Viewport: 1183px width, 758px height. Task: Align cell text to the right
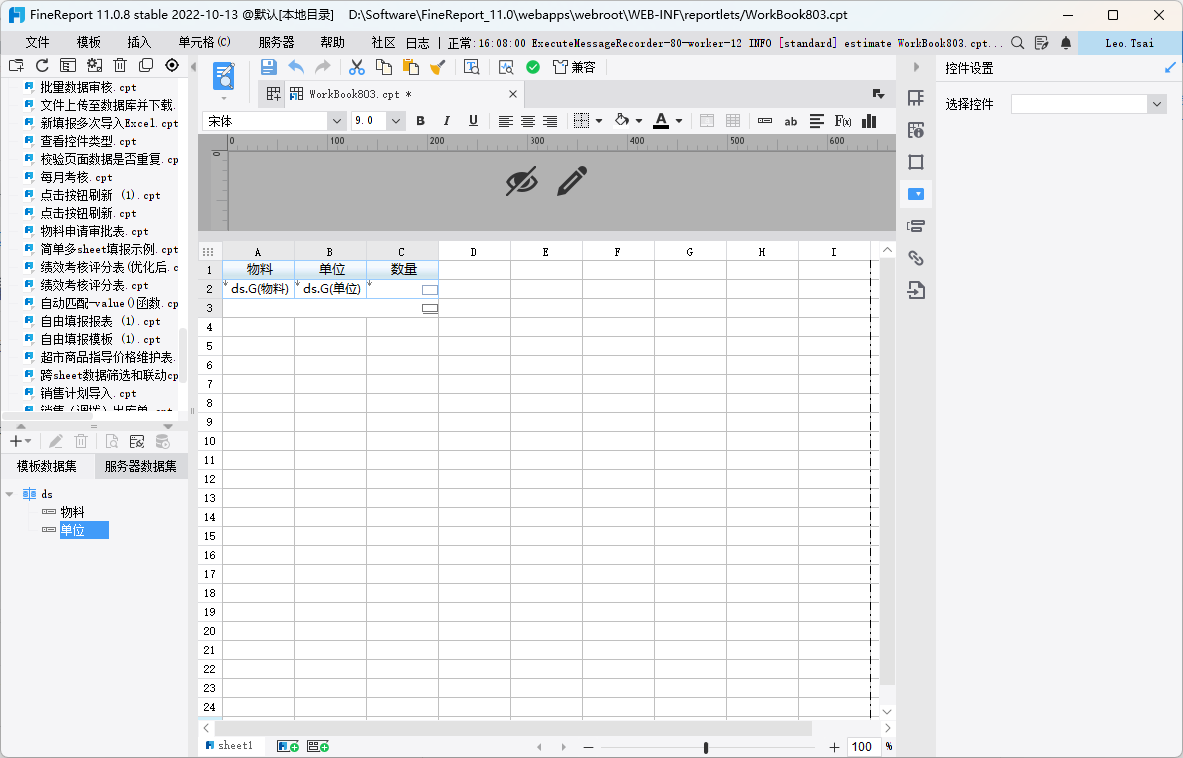550,121
